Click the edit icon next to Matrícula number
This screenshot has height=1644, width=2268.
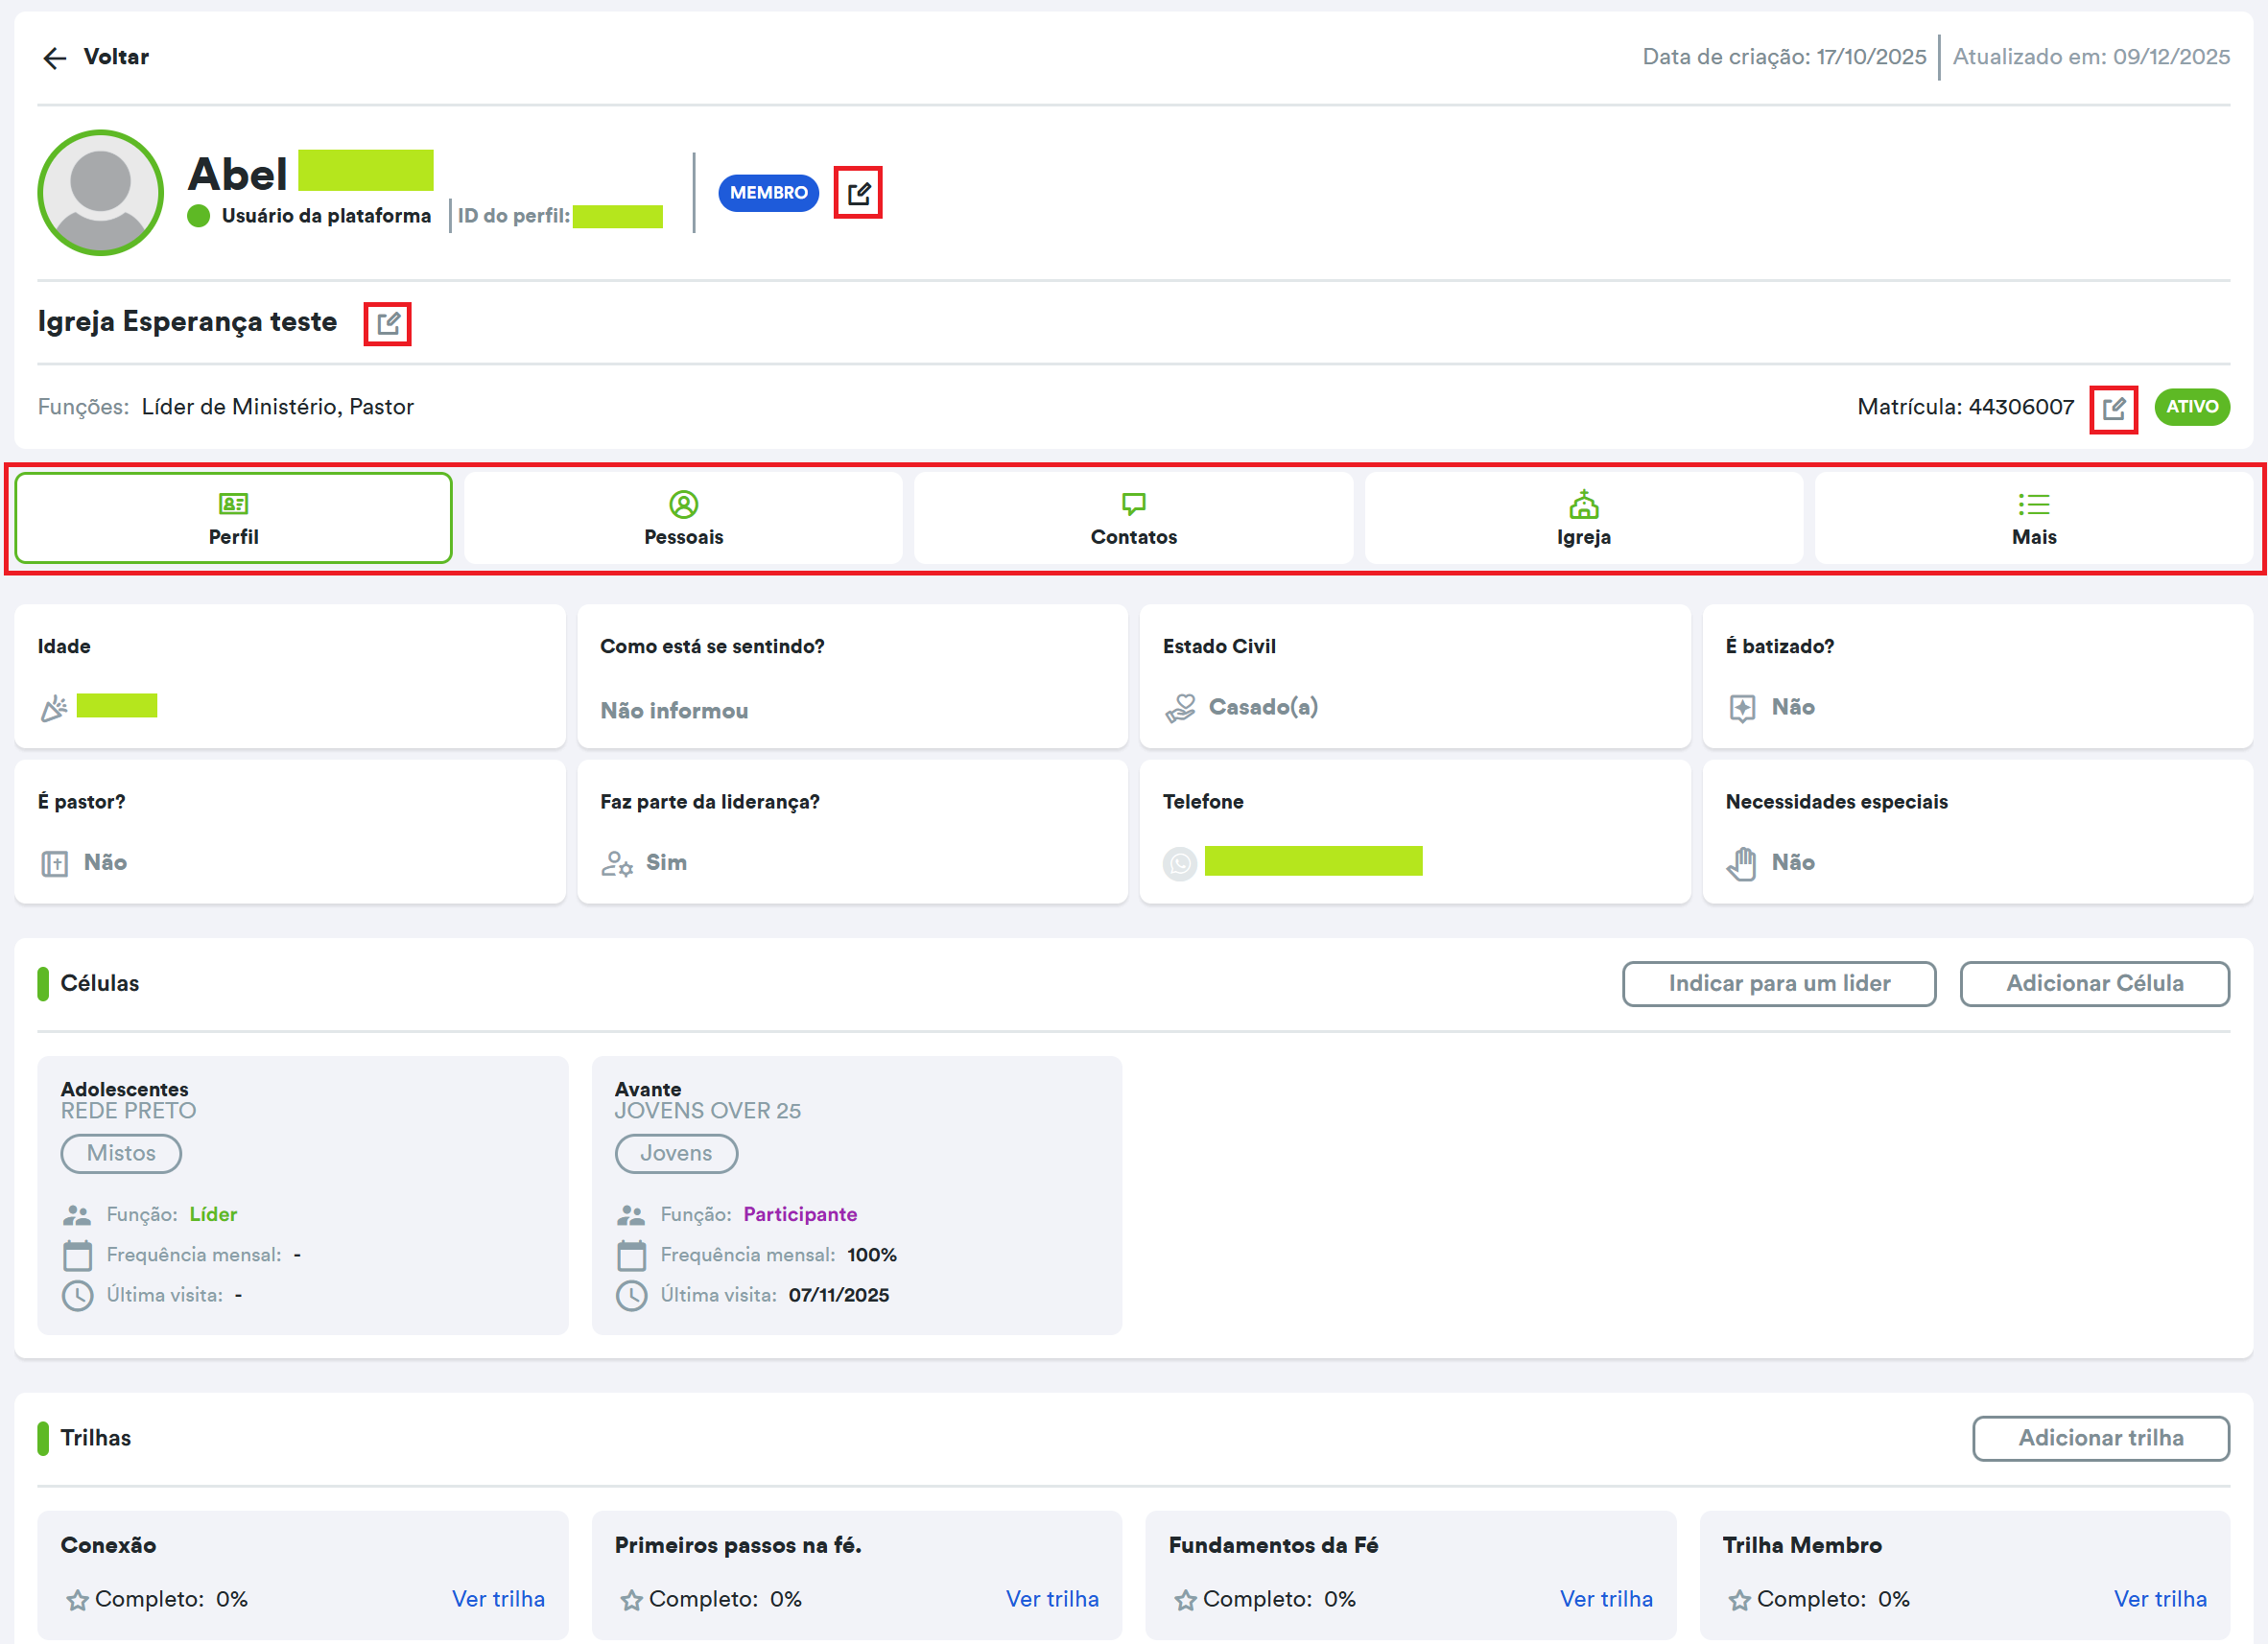pos(2113,408)
